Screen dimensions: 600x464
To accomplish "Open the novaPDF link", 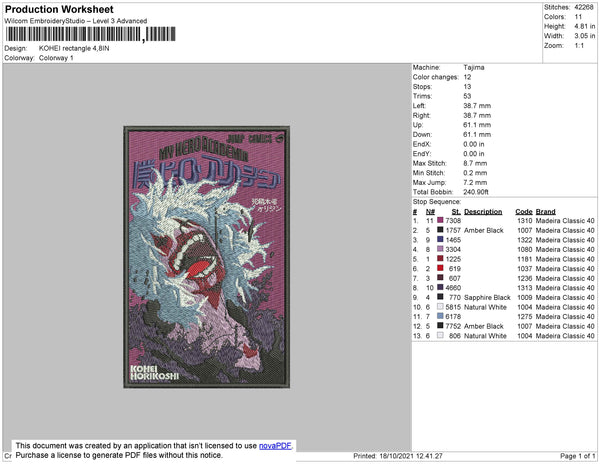I will tap(275, 446).
